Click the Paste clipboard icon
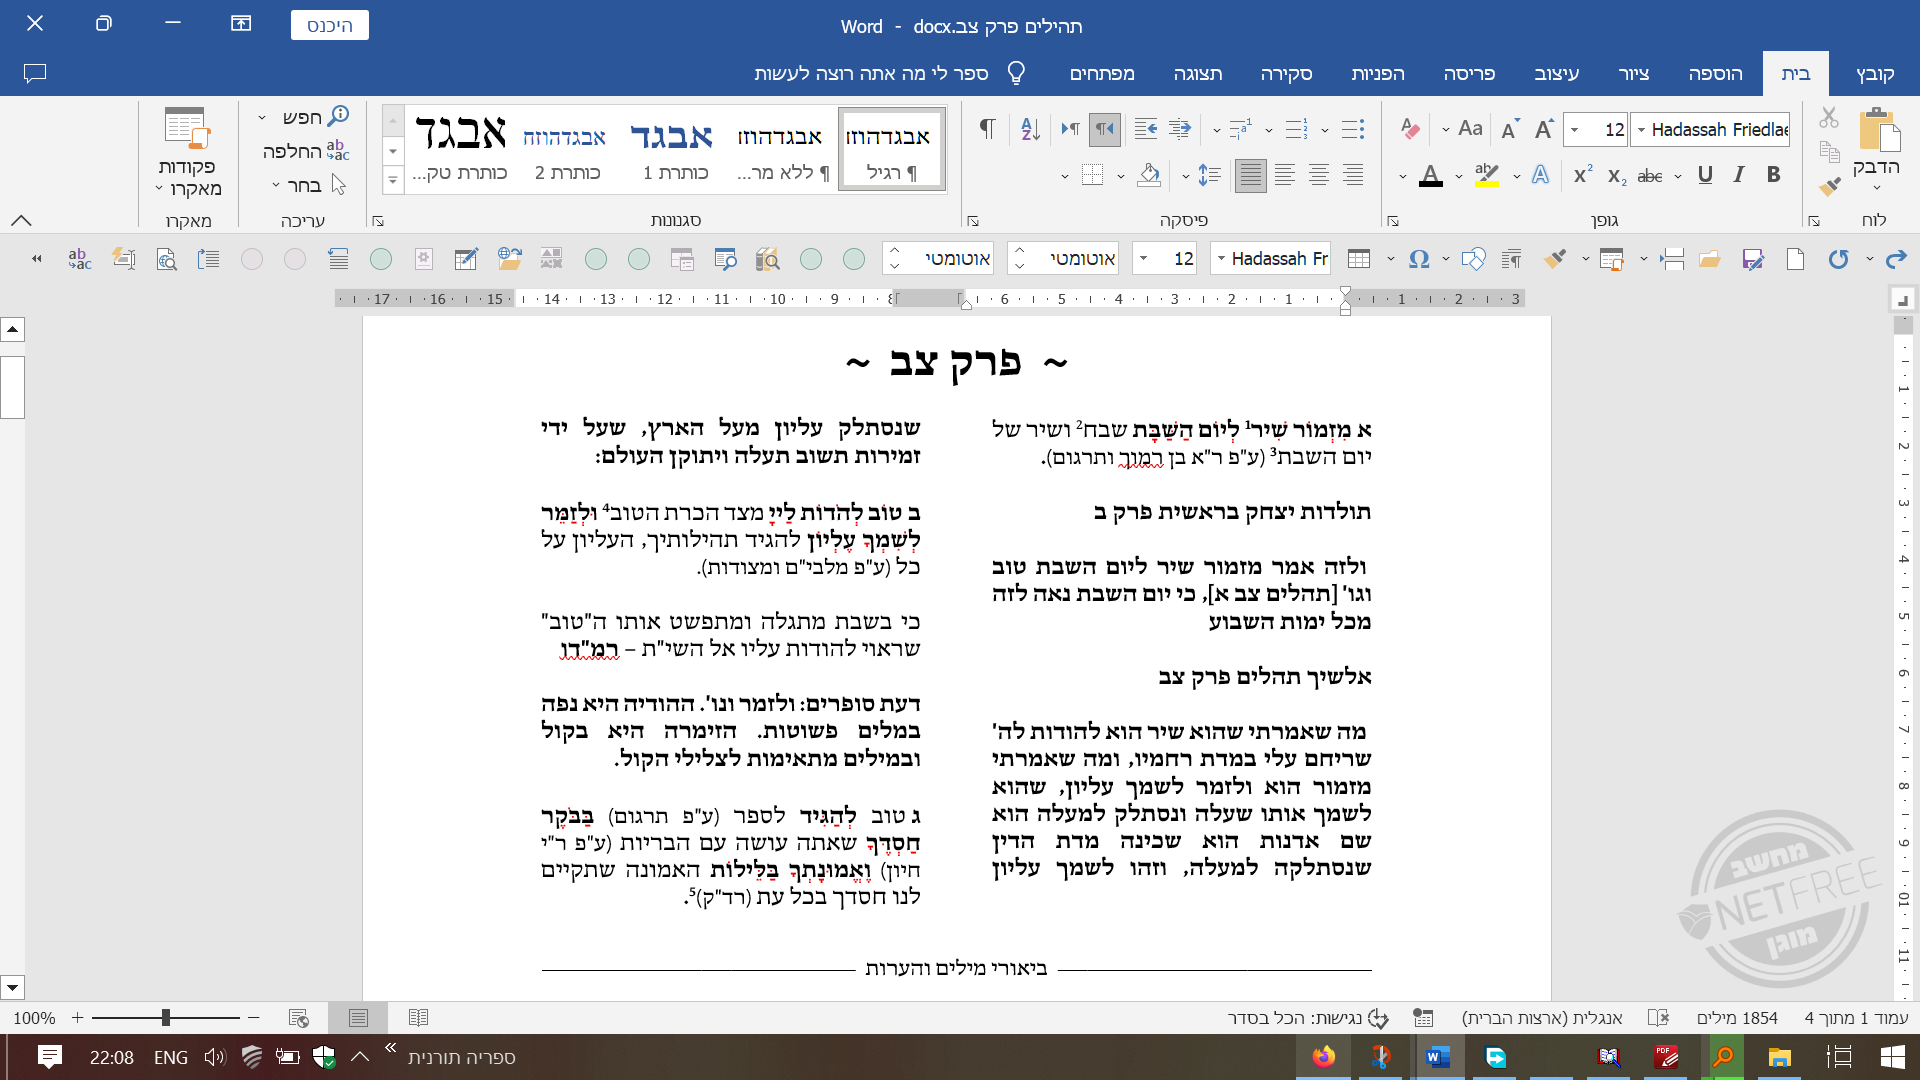The width and height of the screenshot is (1920, 1080). 1879,131
